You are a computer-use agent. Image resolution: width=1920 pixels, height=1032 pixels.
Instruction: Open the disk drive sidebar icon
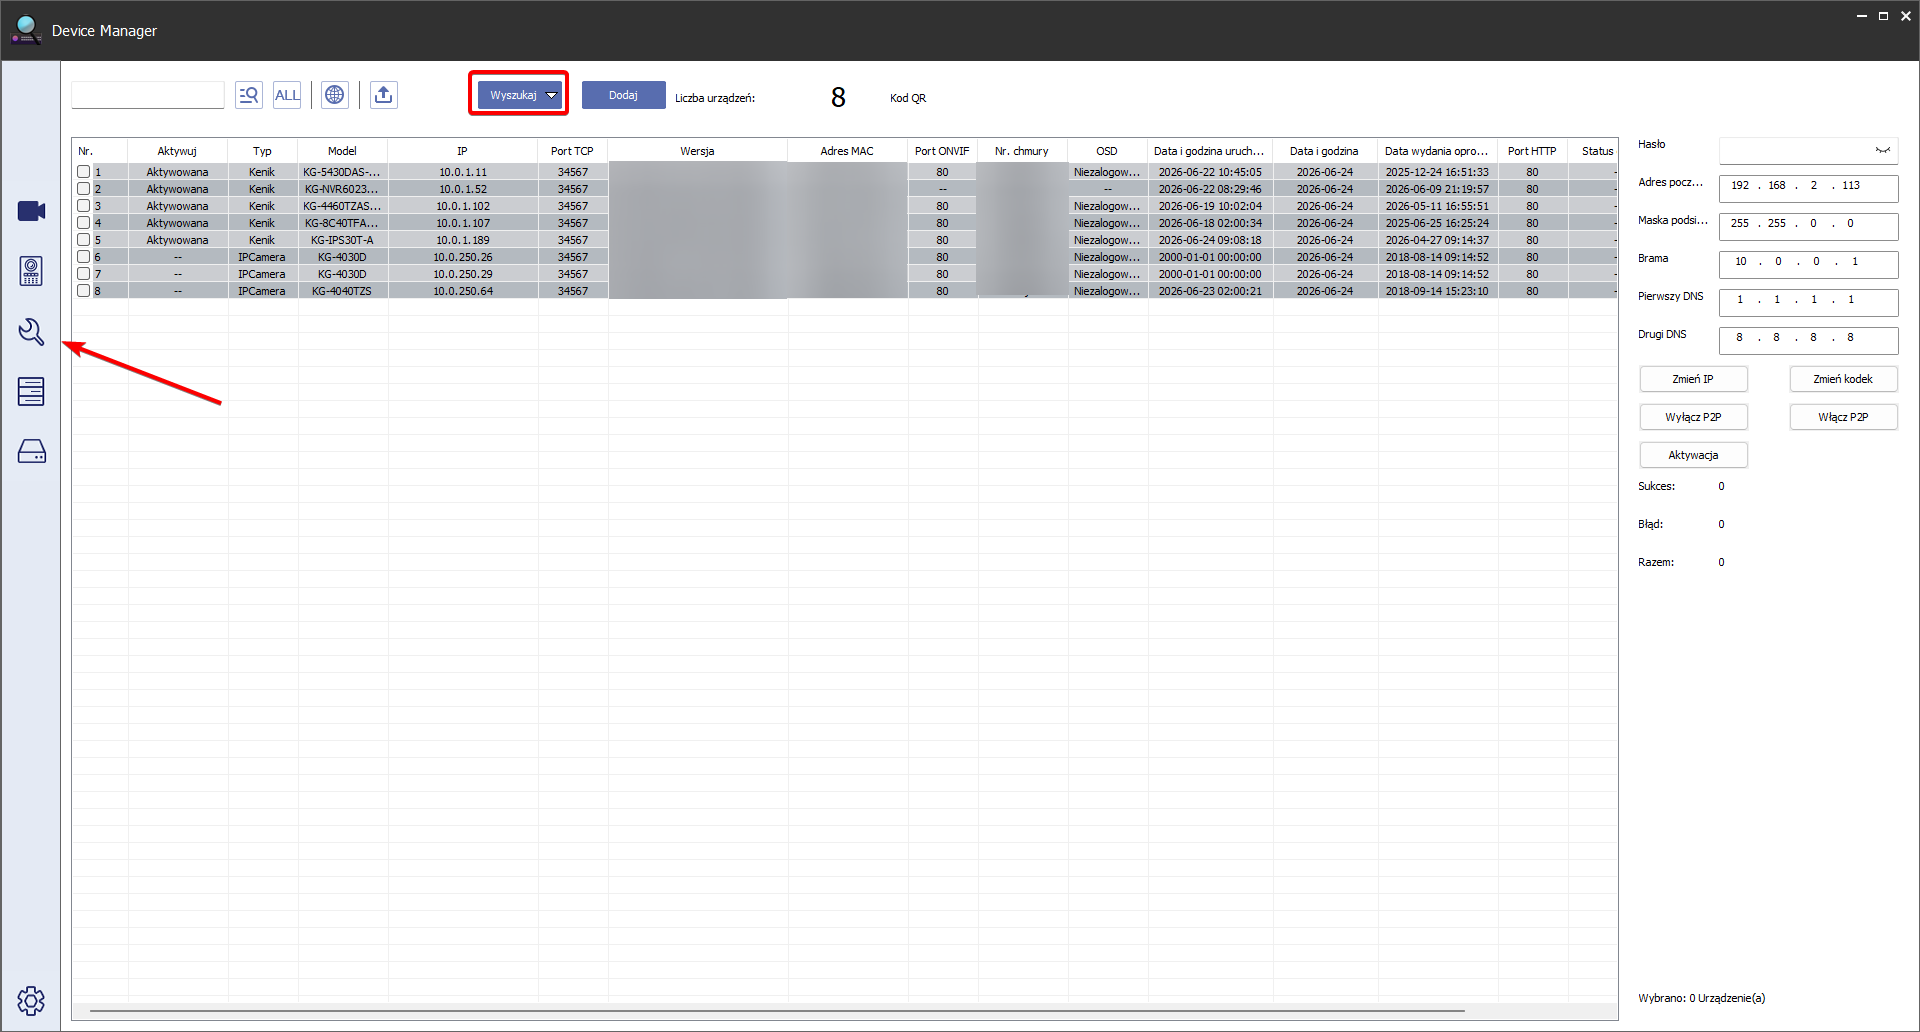(31, 451)
